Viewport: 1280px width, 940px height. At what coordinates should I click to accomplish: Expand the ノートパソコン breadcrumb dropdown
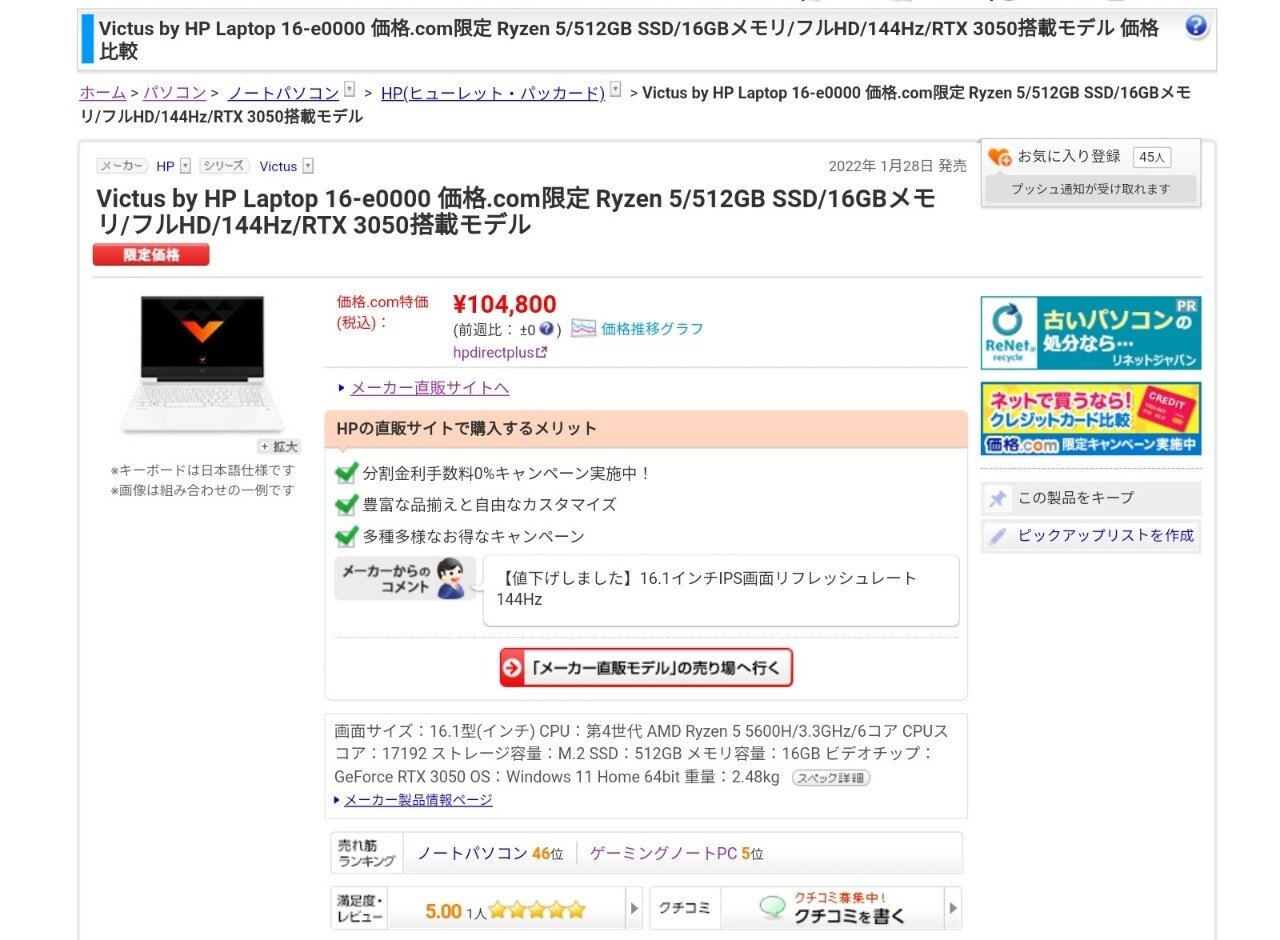point(349,90)
